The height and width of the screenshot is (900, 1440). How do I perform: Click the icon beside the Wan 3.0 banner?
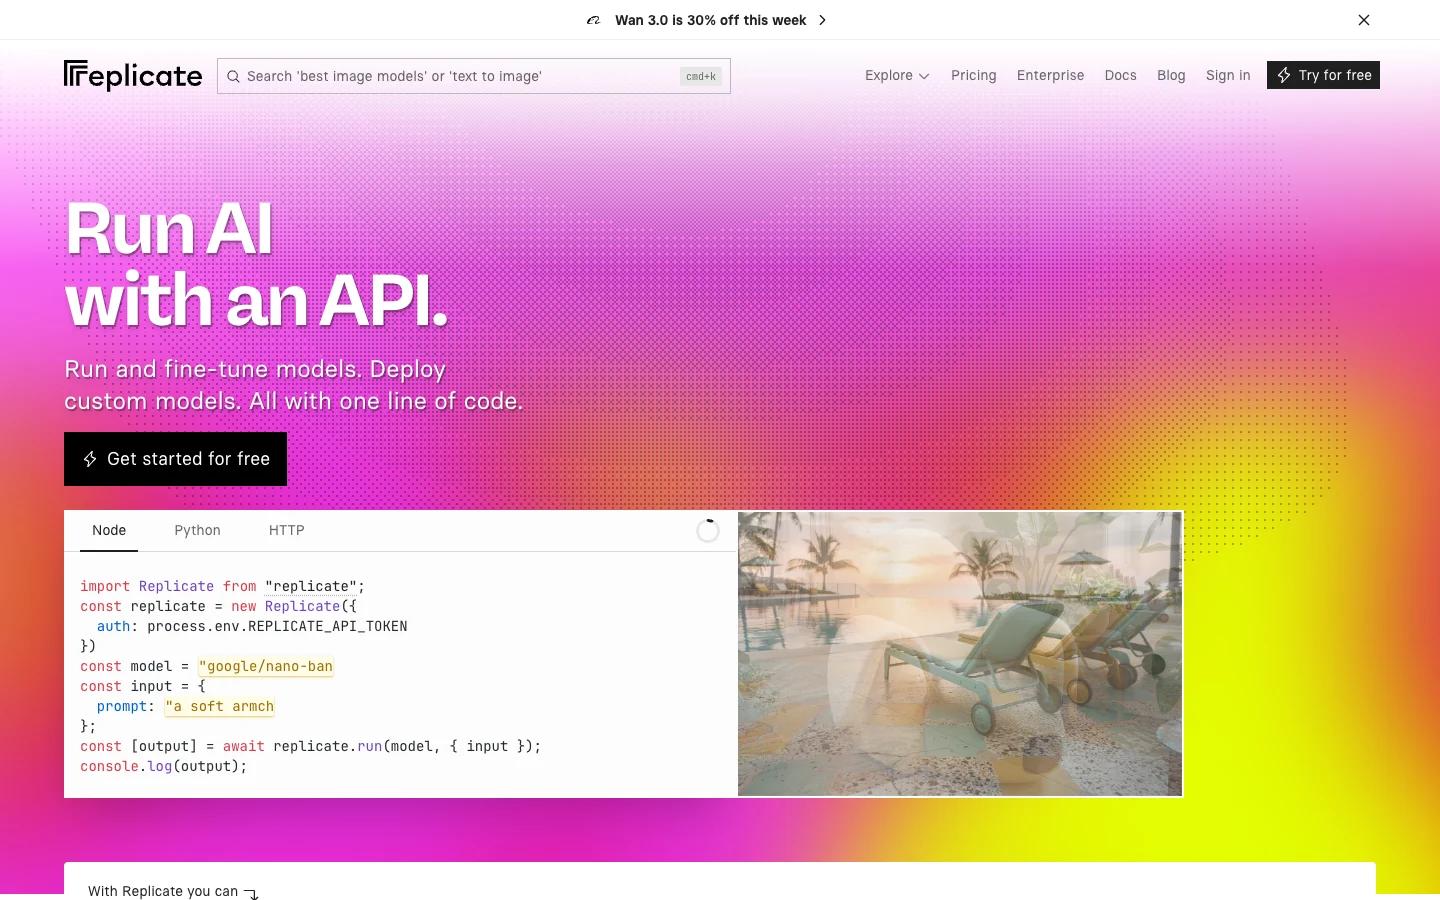[x=594, y=20]
